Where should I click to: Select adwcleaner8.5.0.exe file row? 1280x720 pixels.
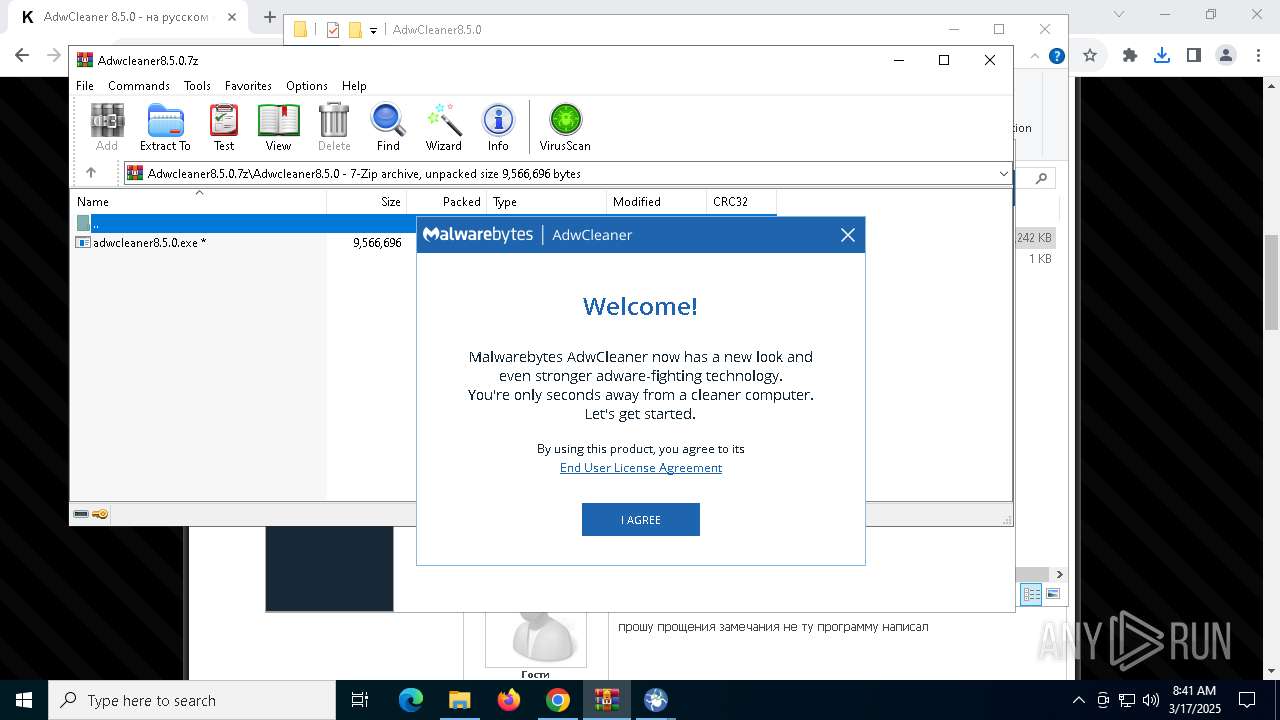[x=243, y=243]
